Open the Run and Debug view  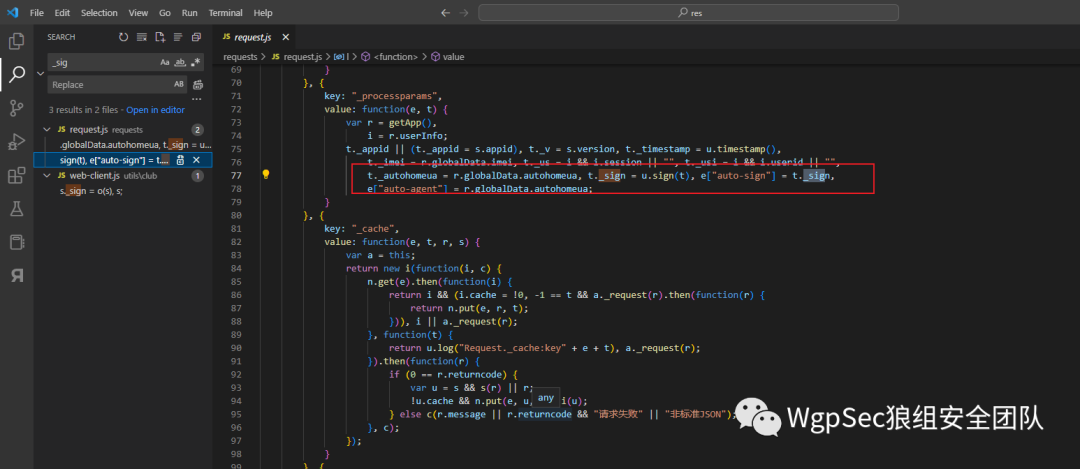[17, 142]
